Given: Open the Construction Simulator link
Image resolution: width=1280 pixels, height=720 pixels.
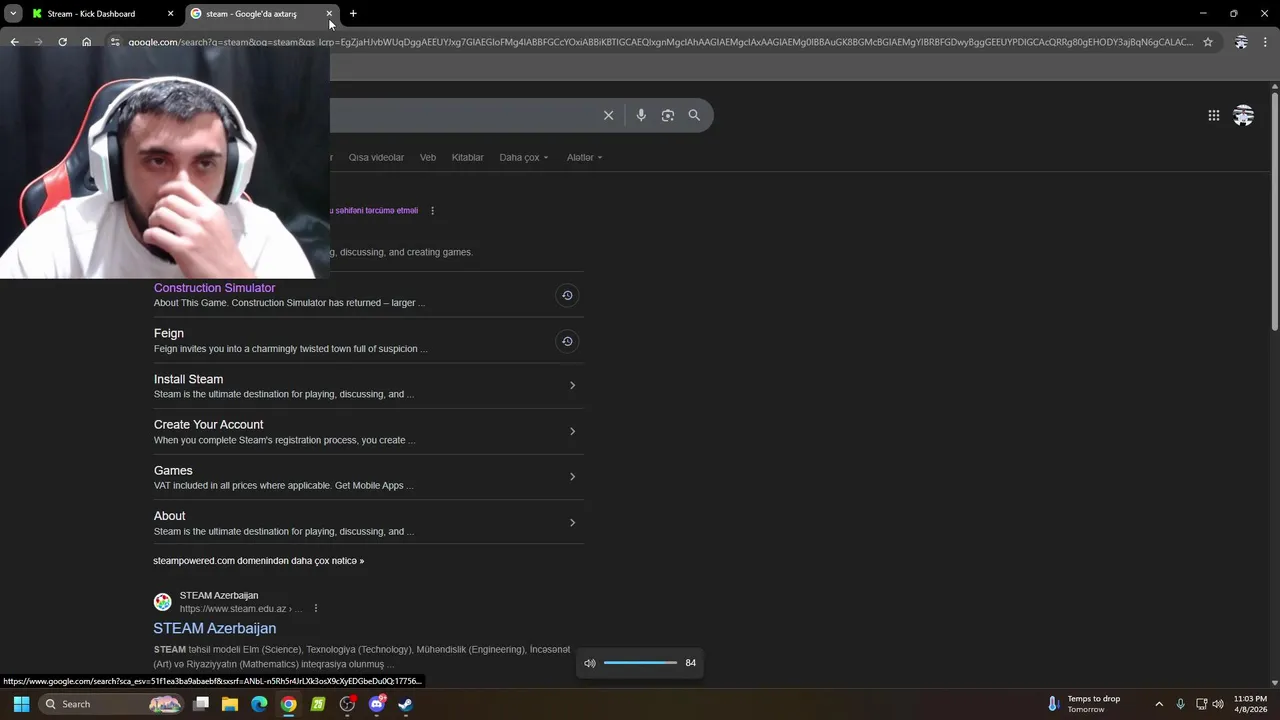Looking at the screenshot, I should 214,288.
